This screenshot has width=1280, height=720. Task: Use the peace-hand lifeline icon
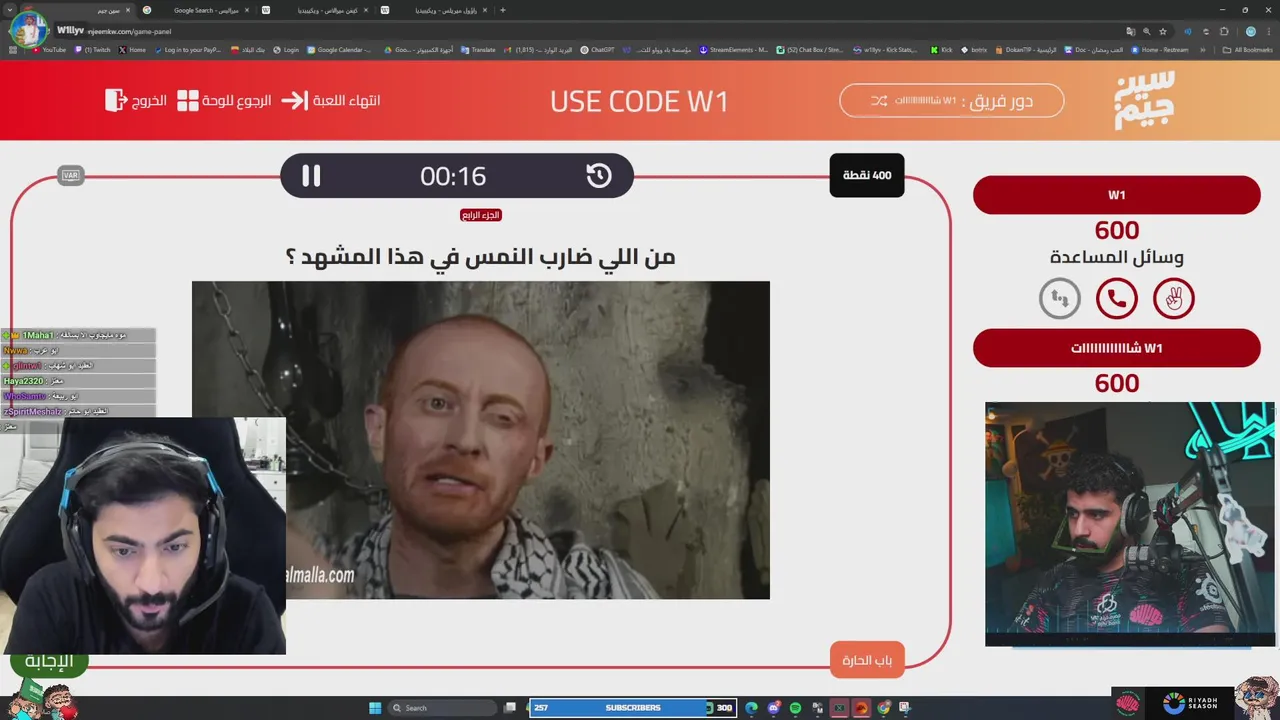(1174, 298)
